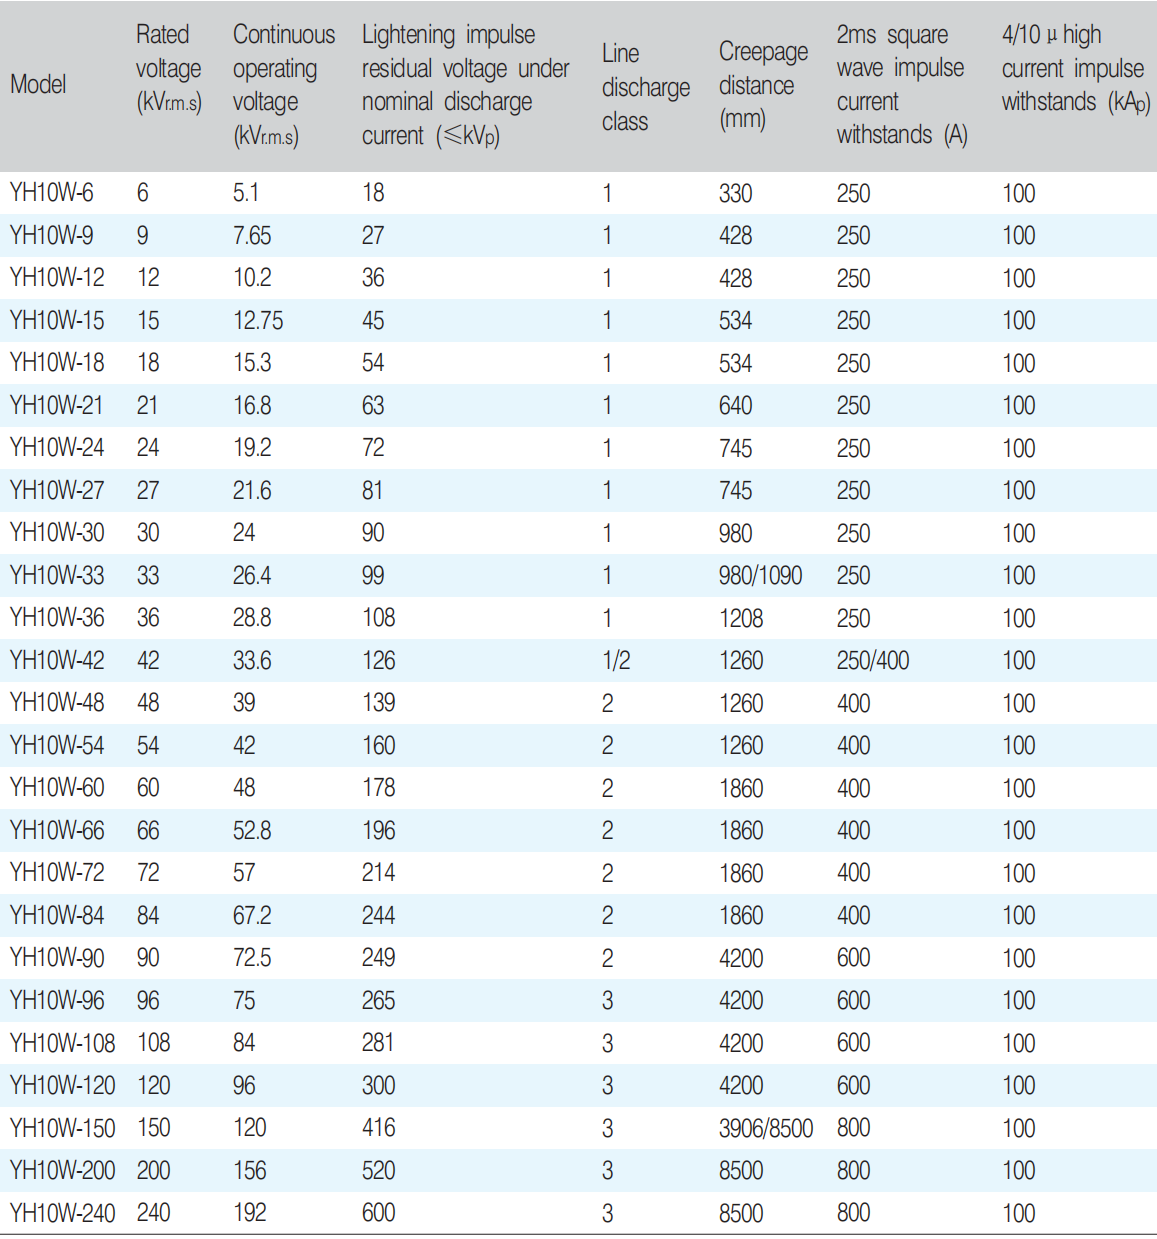
Task: Click the 4/10 µ high current impulse header
Action: (1075, 68)
